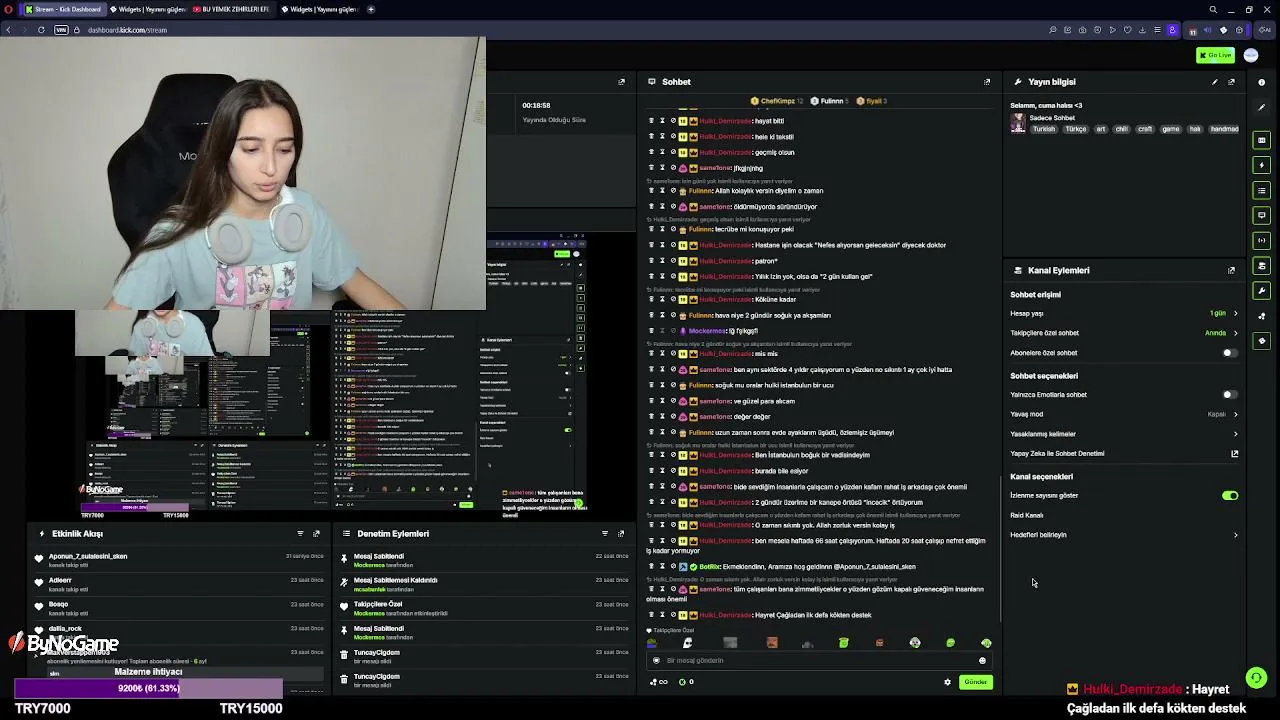The image size is (1280, 720).
Task: Disable İzlenme sayısını göster switch
Action: tap(1230, 496)
